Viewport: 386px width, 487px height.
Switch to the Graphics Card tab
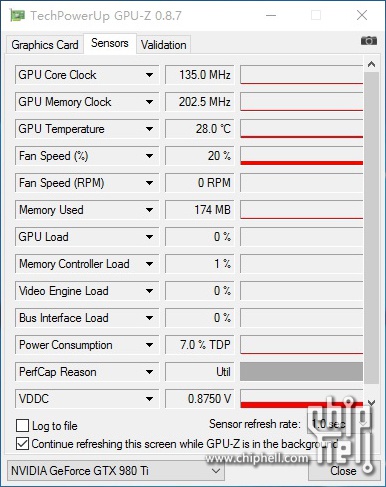pyautogui.click(x=45, y=45)
